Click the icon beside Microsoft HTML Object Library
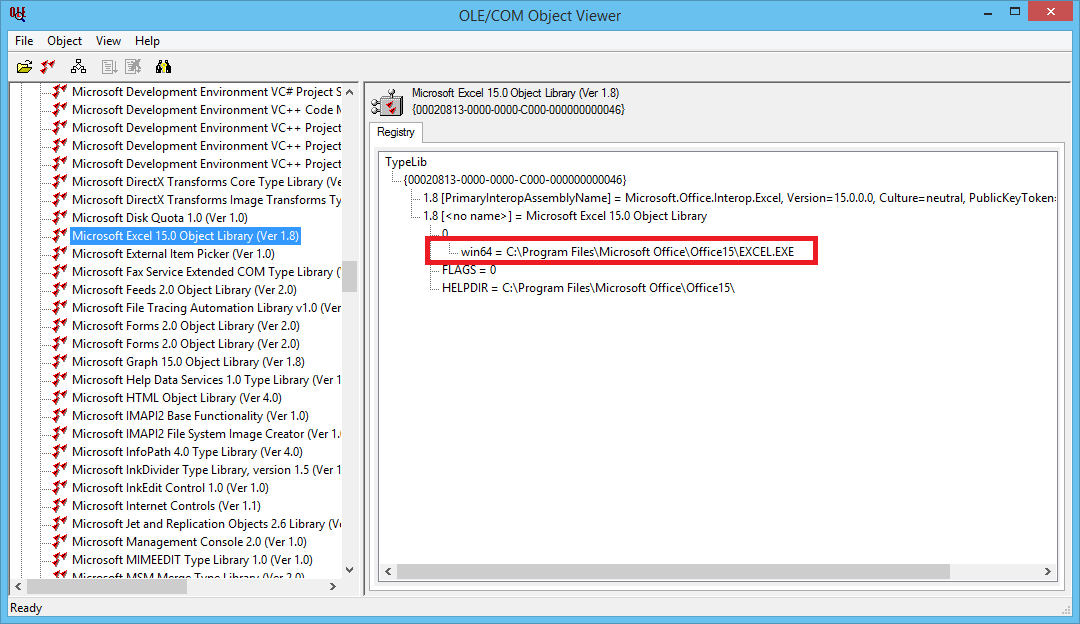This screenshot has height=624, width=1080. coord(60,397)
